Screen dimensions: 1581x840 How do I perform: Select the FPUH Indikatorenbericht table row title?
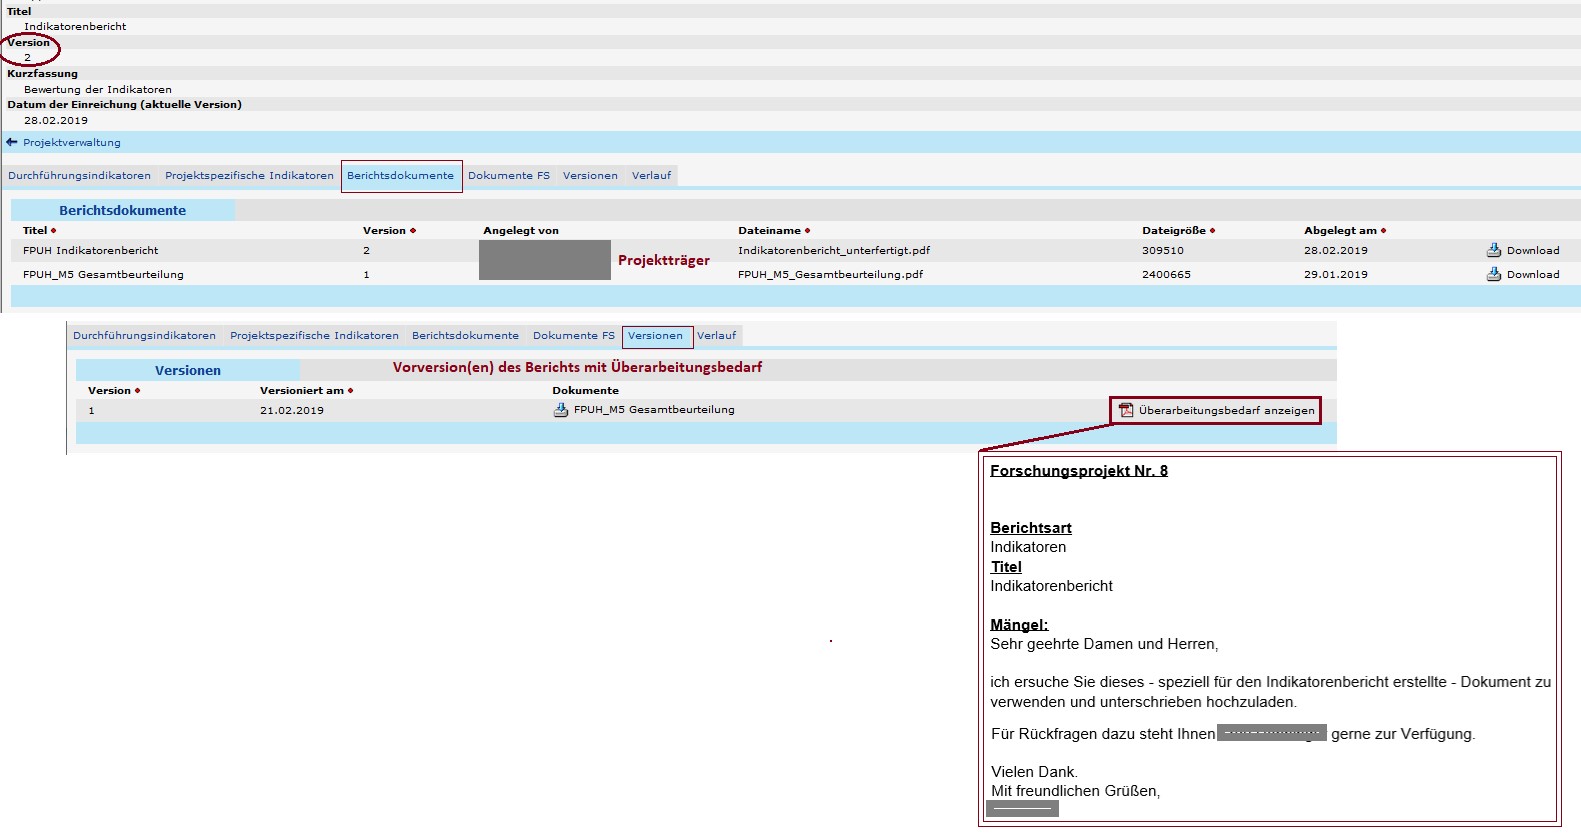(91, 251)
